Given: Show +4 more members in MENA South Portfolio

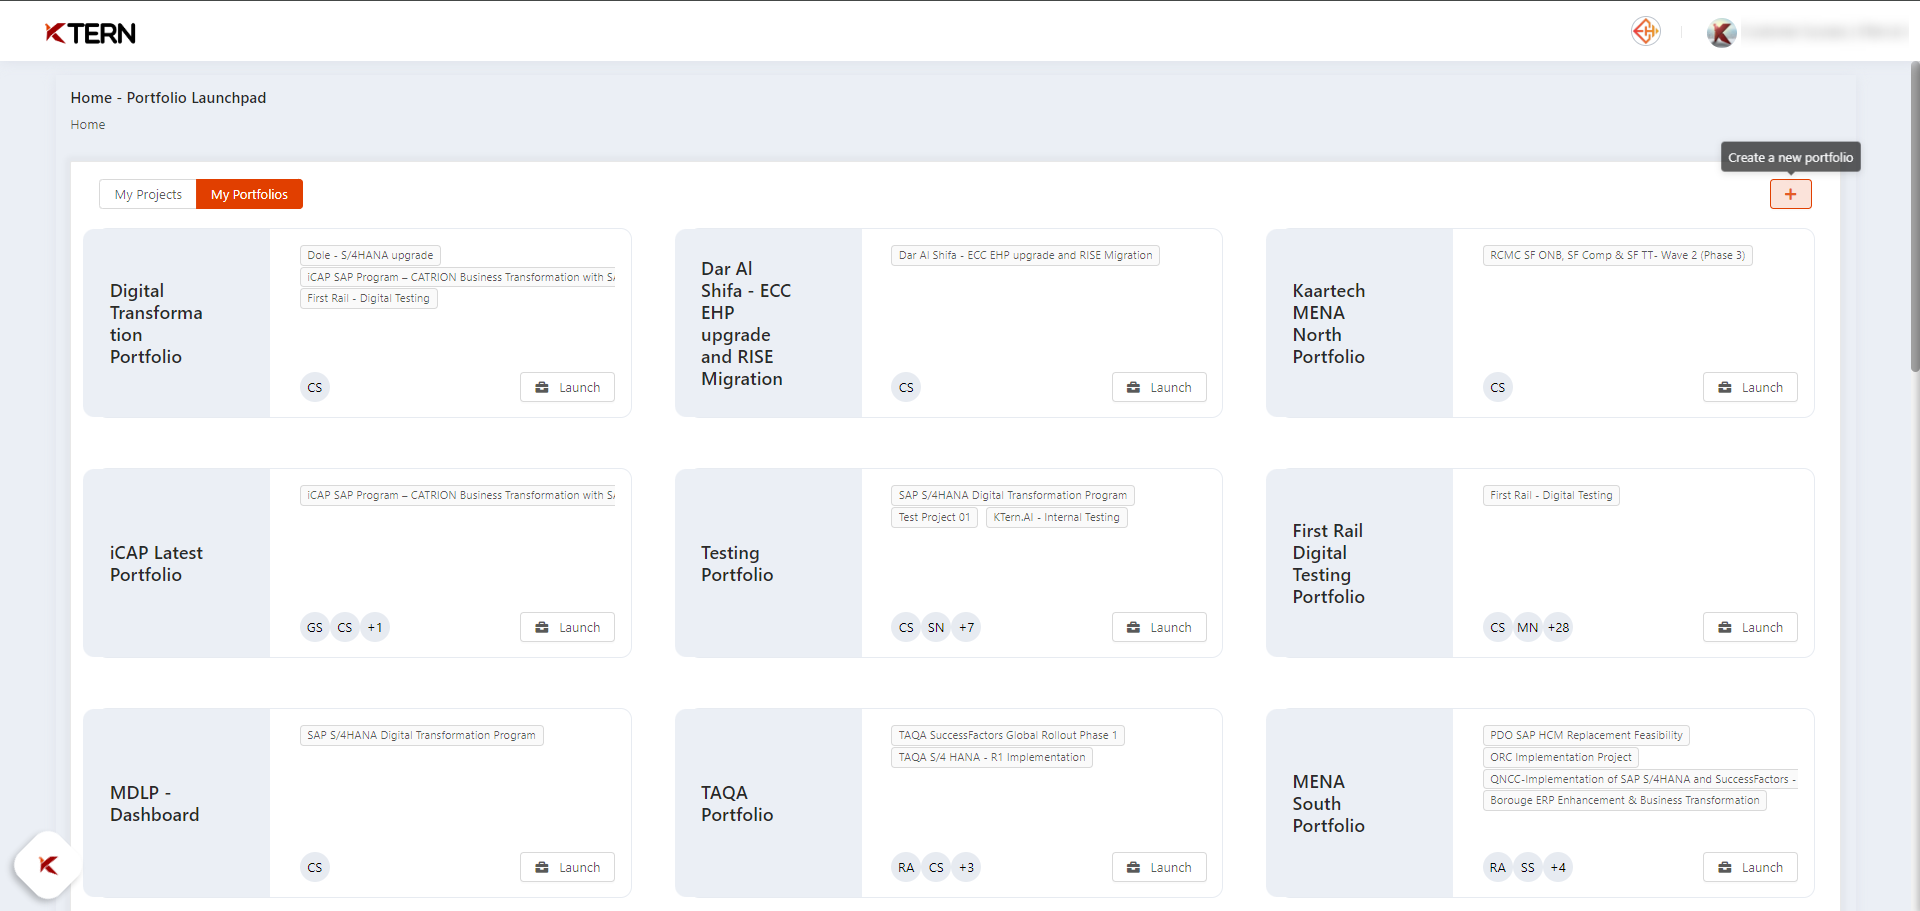Looking at the screenshot, I should coord(1558,867).
